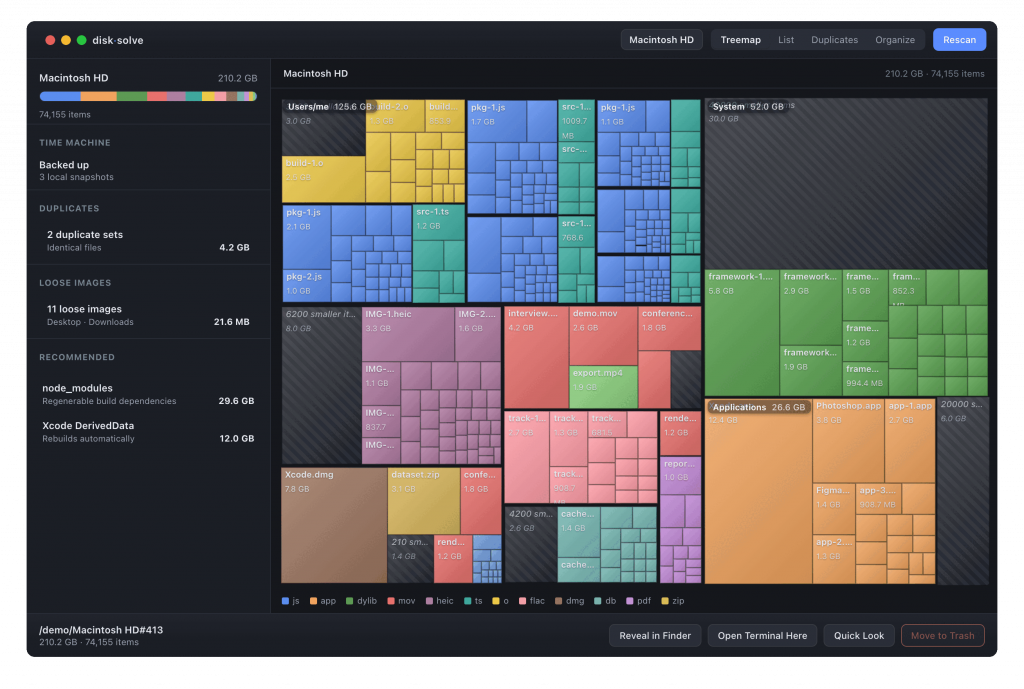Click Reveal in Finder
Viewport: 1024px width, 689px height.
pos(654,635)
